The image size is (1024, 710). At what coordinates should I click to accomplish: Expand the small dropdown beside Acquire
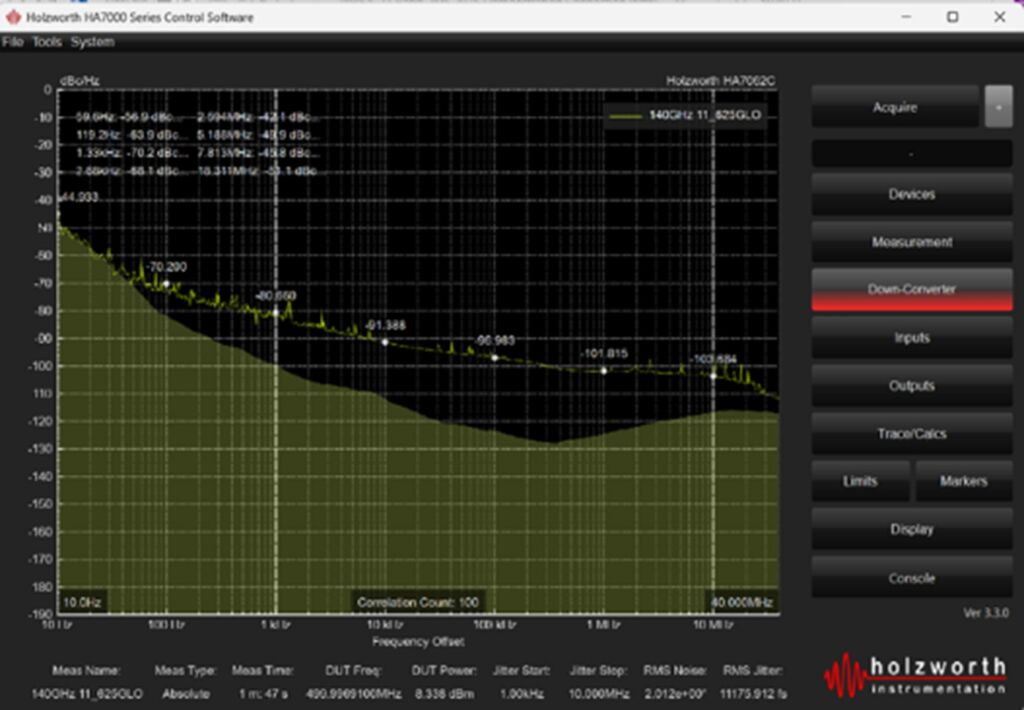point(998,106)
